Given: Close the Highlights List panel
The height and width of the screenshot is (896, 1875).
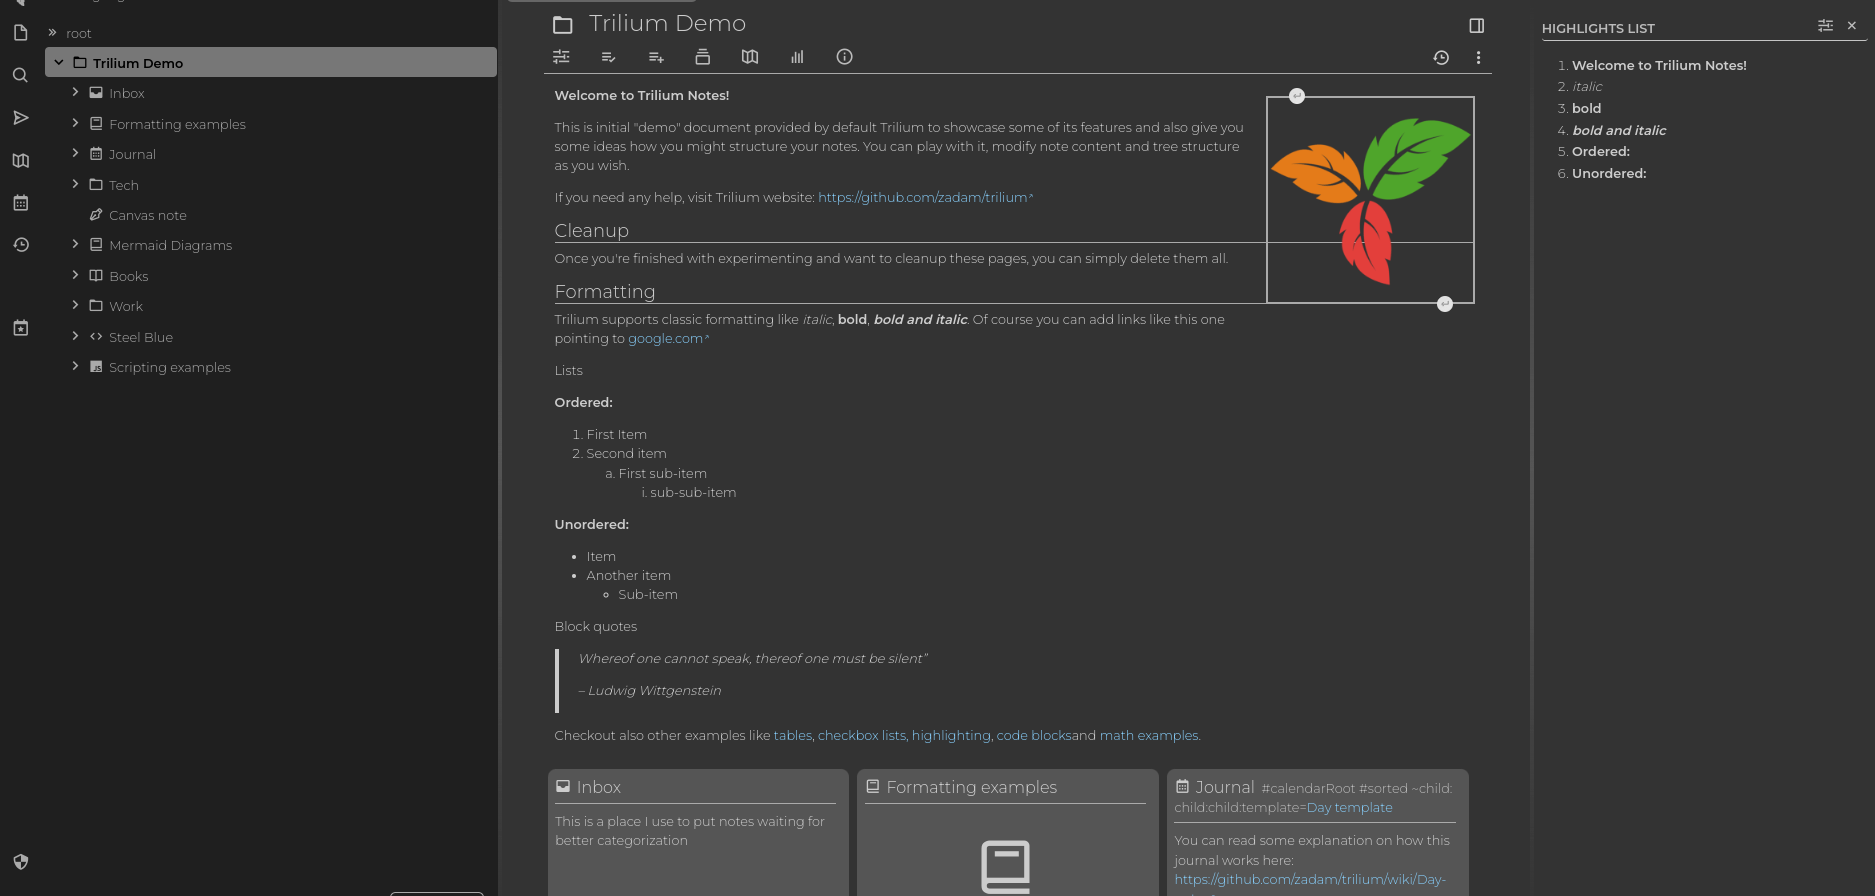Looking at the screenshot, I should (1852, 26).
